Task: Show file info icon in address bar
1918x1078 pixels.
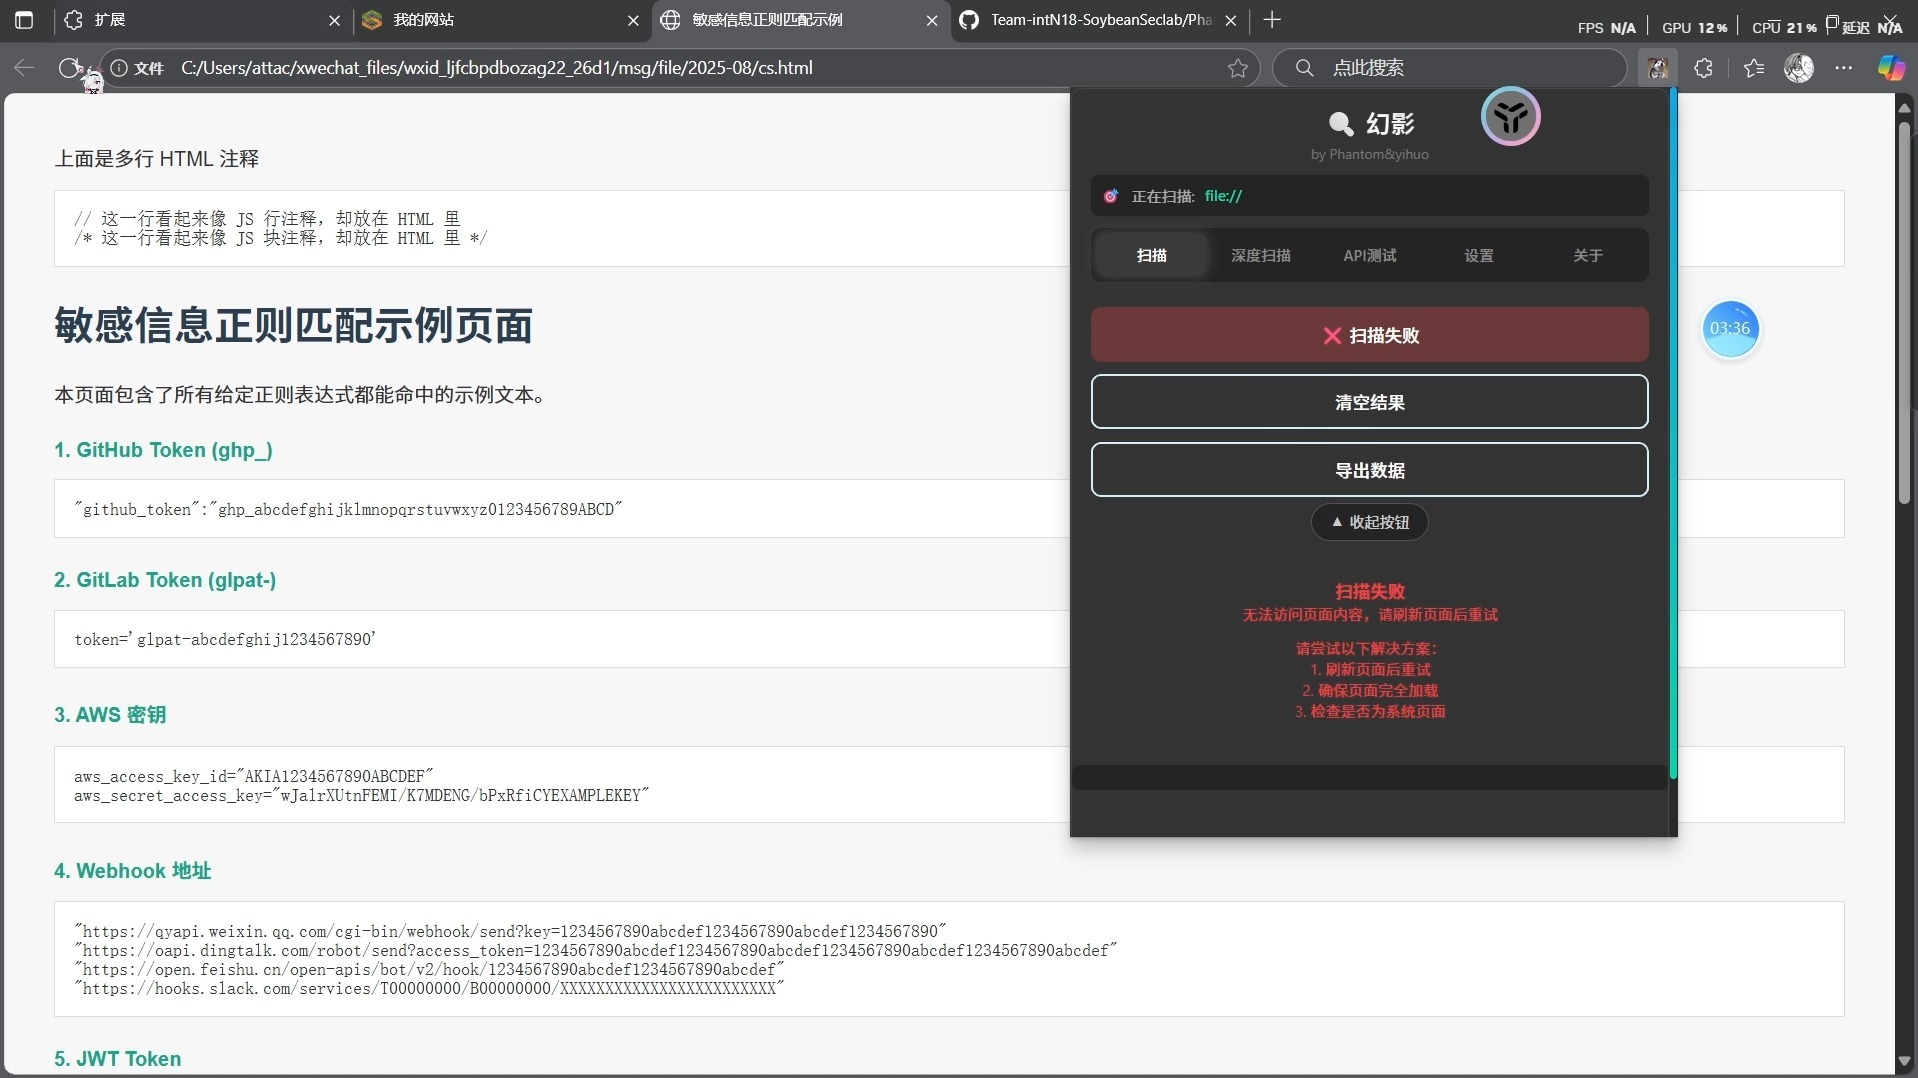Action: click(x=119, y=68)
